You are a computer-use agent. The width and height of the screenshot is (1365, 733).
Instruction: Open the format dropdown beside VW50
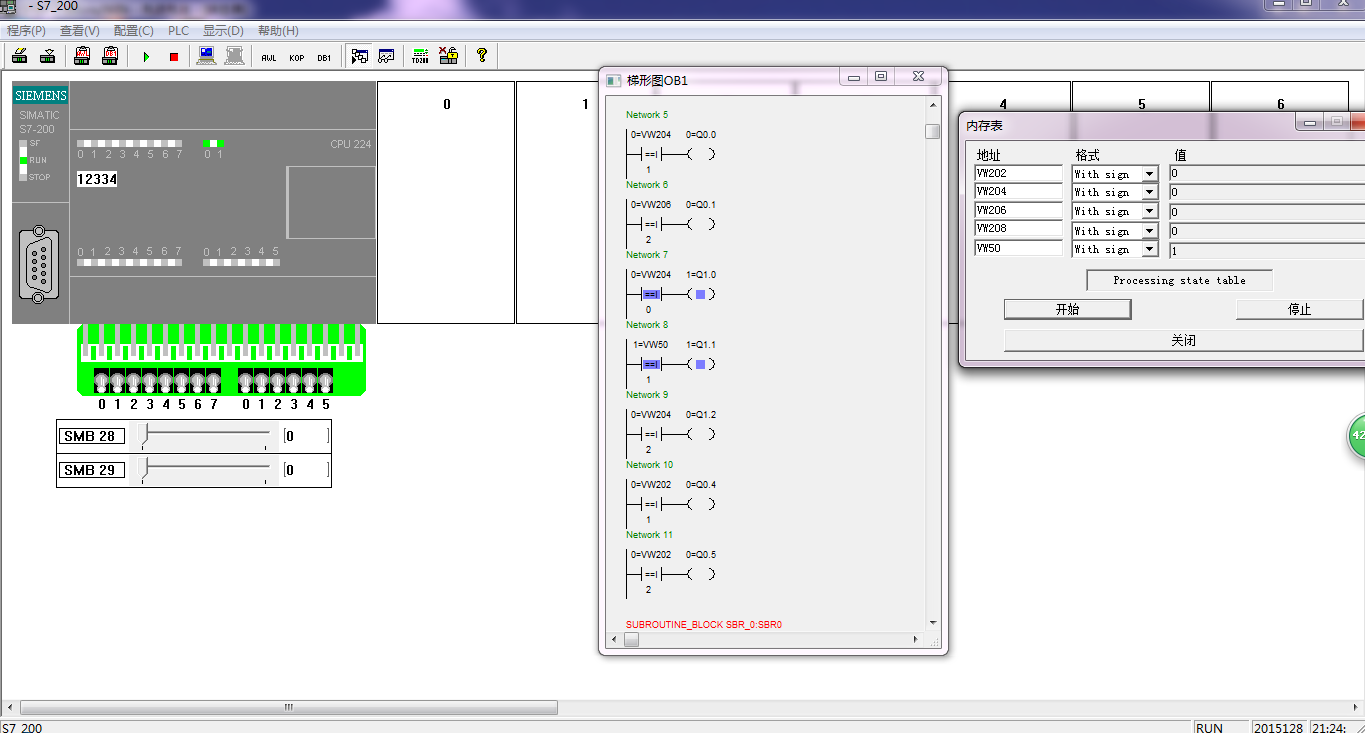point(1149,249)
